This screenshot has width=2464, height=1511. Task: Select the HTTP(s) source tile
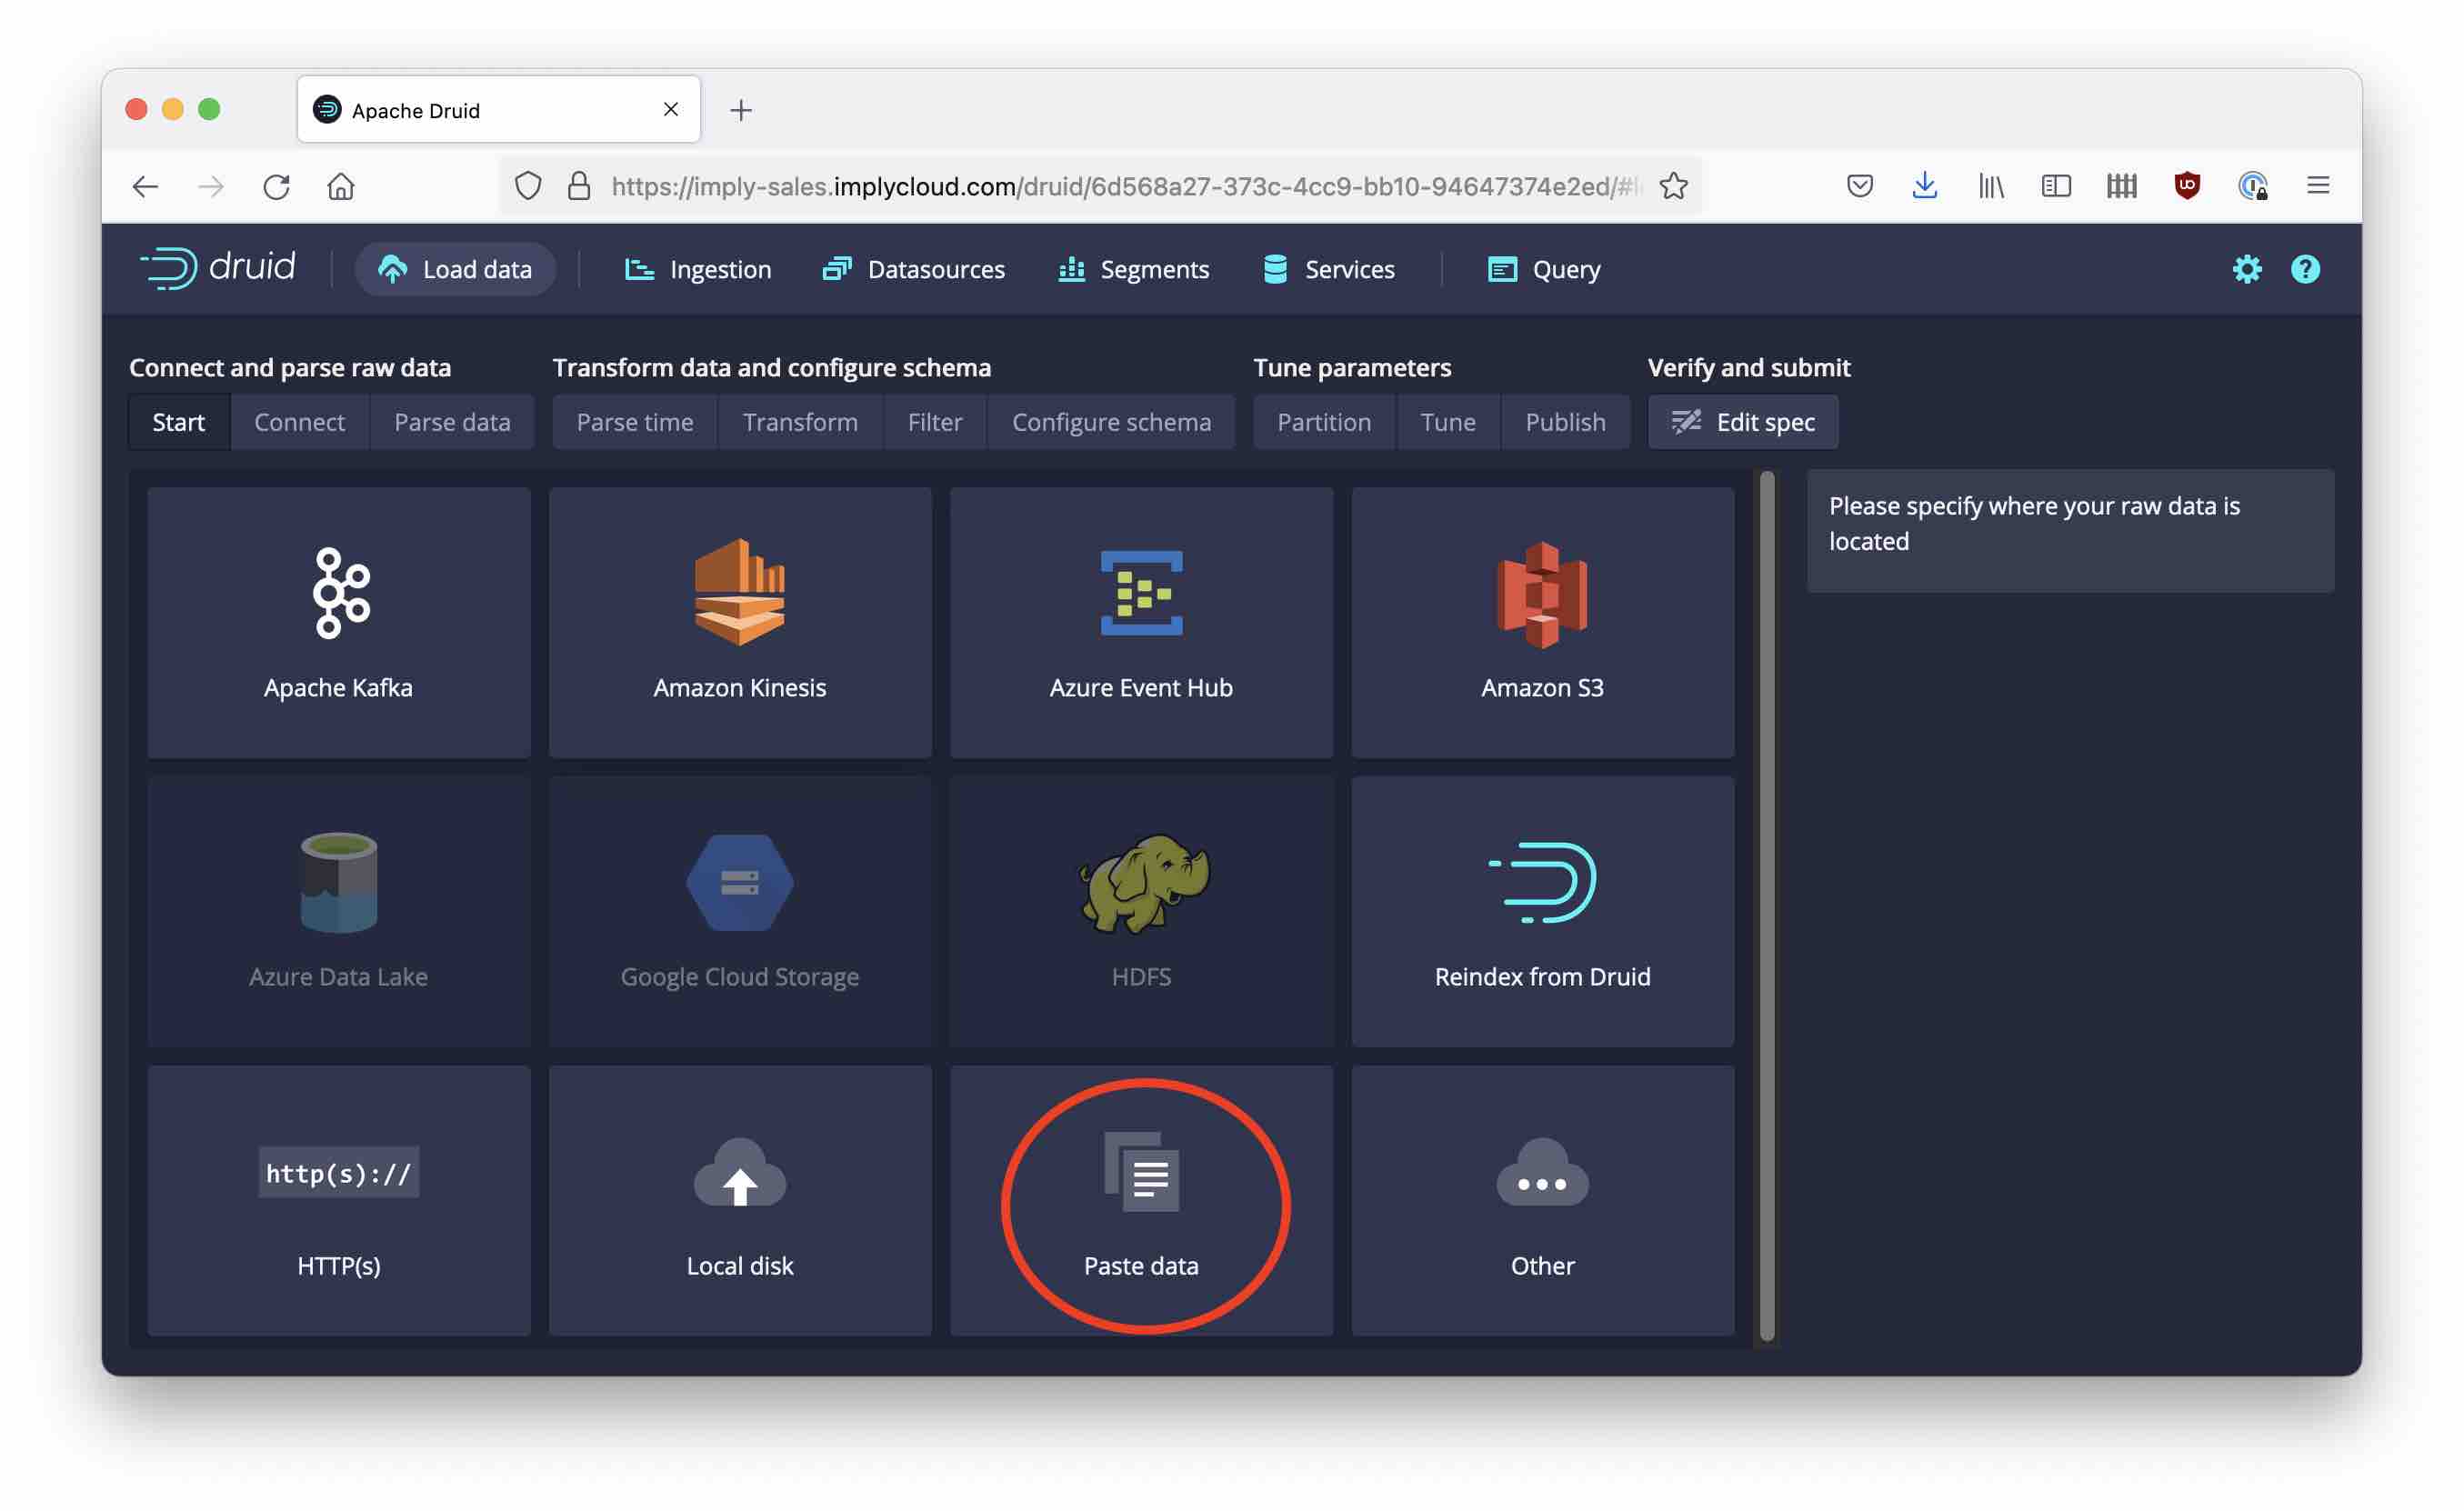[x=338, y=1200]
